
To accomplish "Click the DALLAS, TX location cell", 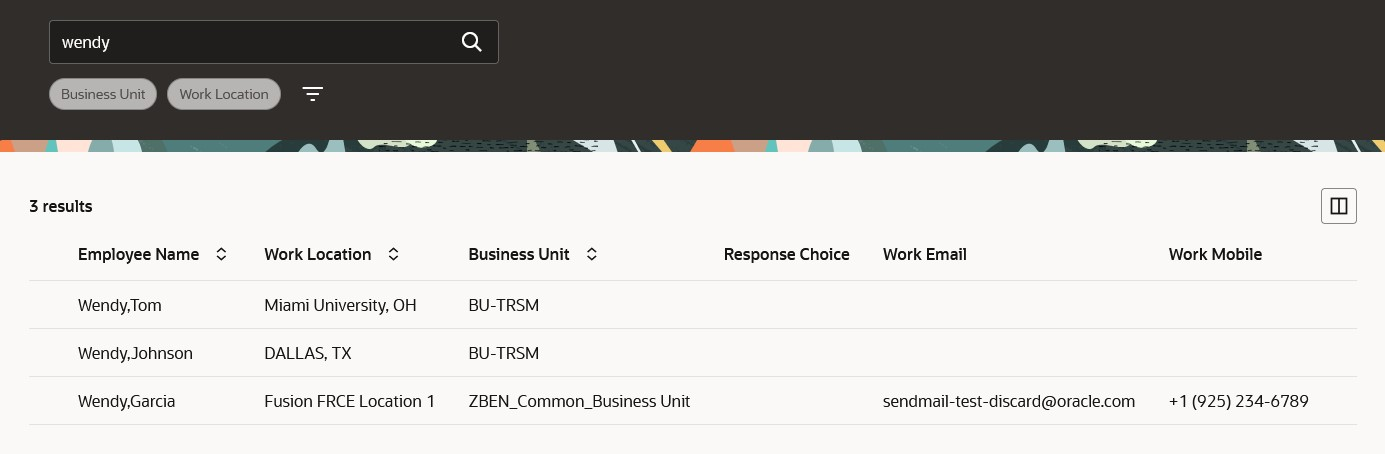I will click(308, 353).
